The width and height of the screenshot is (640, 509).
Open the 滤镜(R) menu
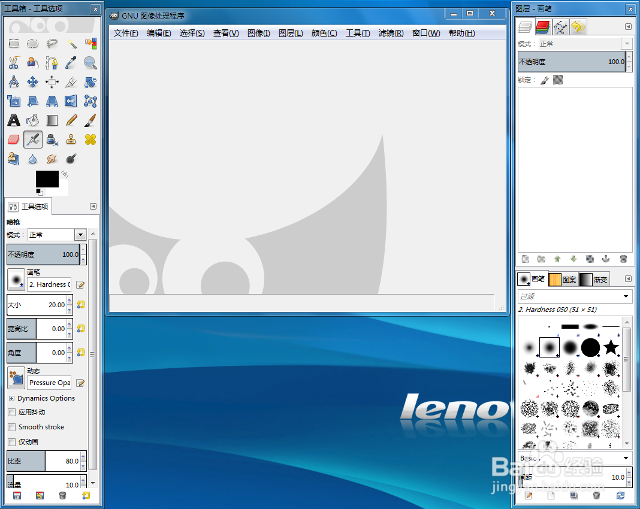click(391, 33)
